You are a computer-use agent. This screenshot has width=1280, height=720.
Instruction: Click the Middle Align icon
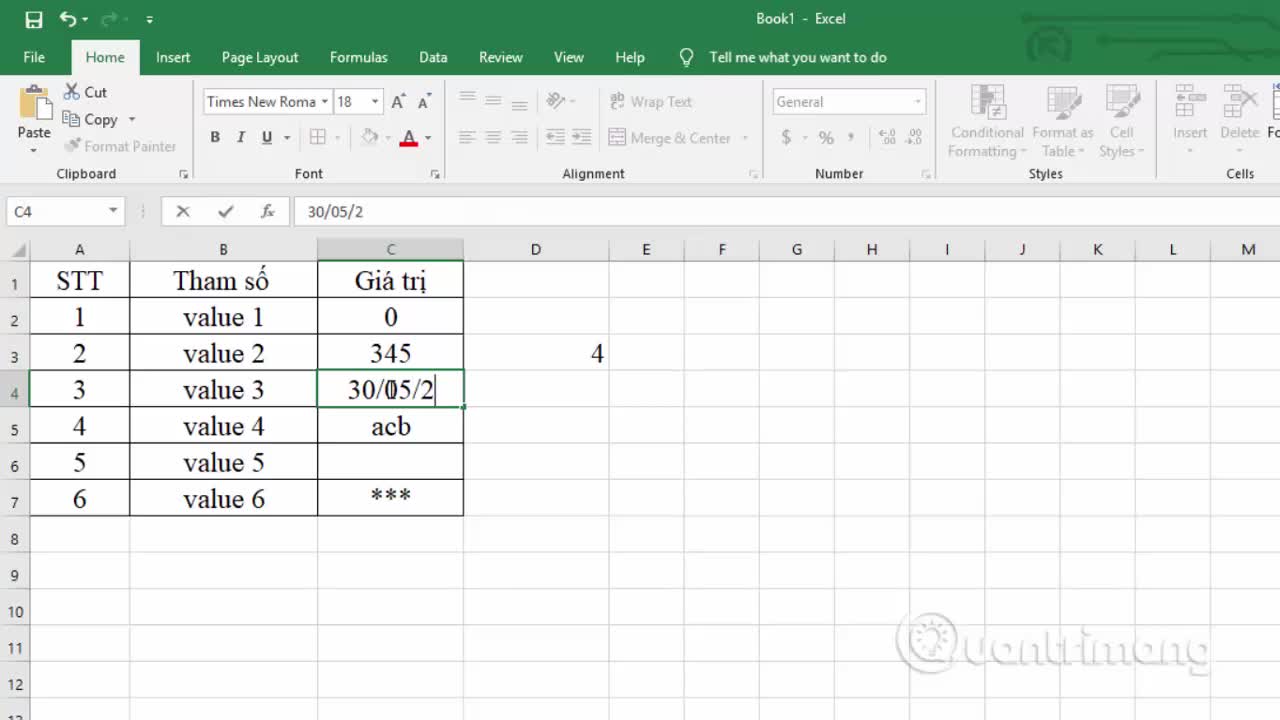[493, 101]
